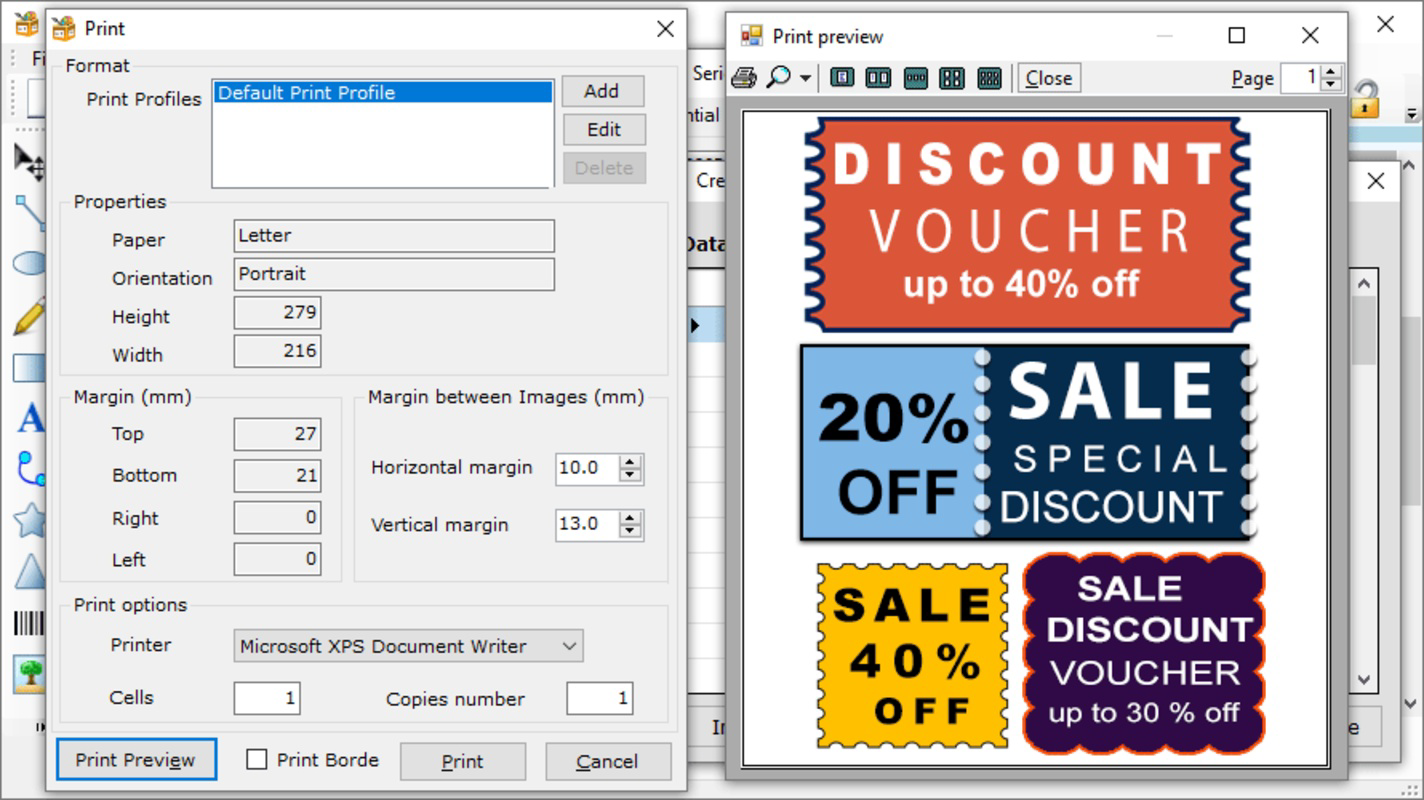Add a new print profile

pyautogui.click(x=603, y=91)
